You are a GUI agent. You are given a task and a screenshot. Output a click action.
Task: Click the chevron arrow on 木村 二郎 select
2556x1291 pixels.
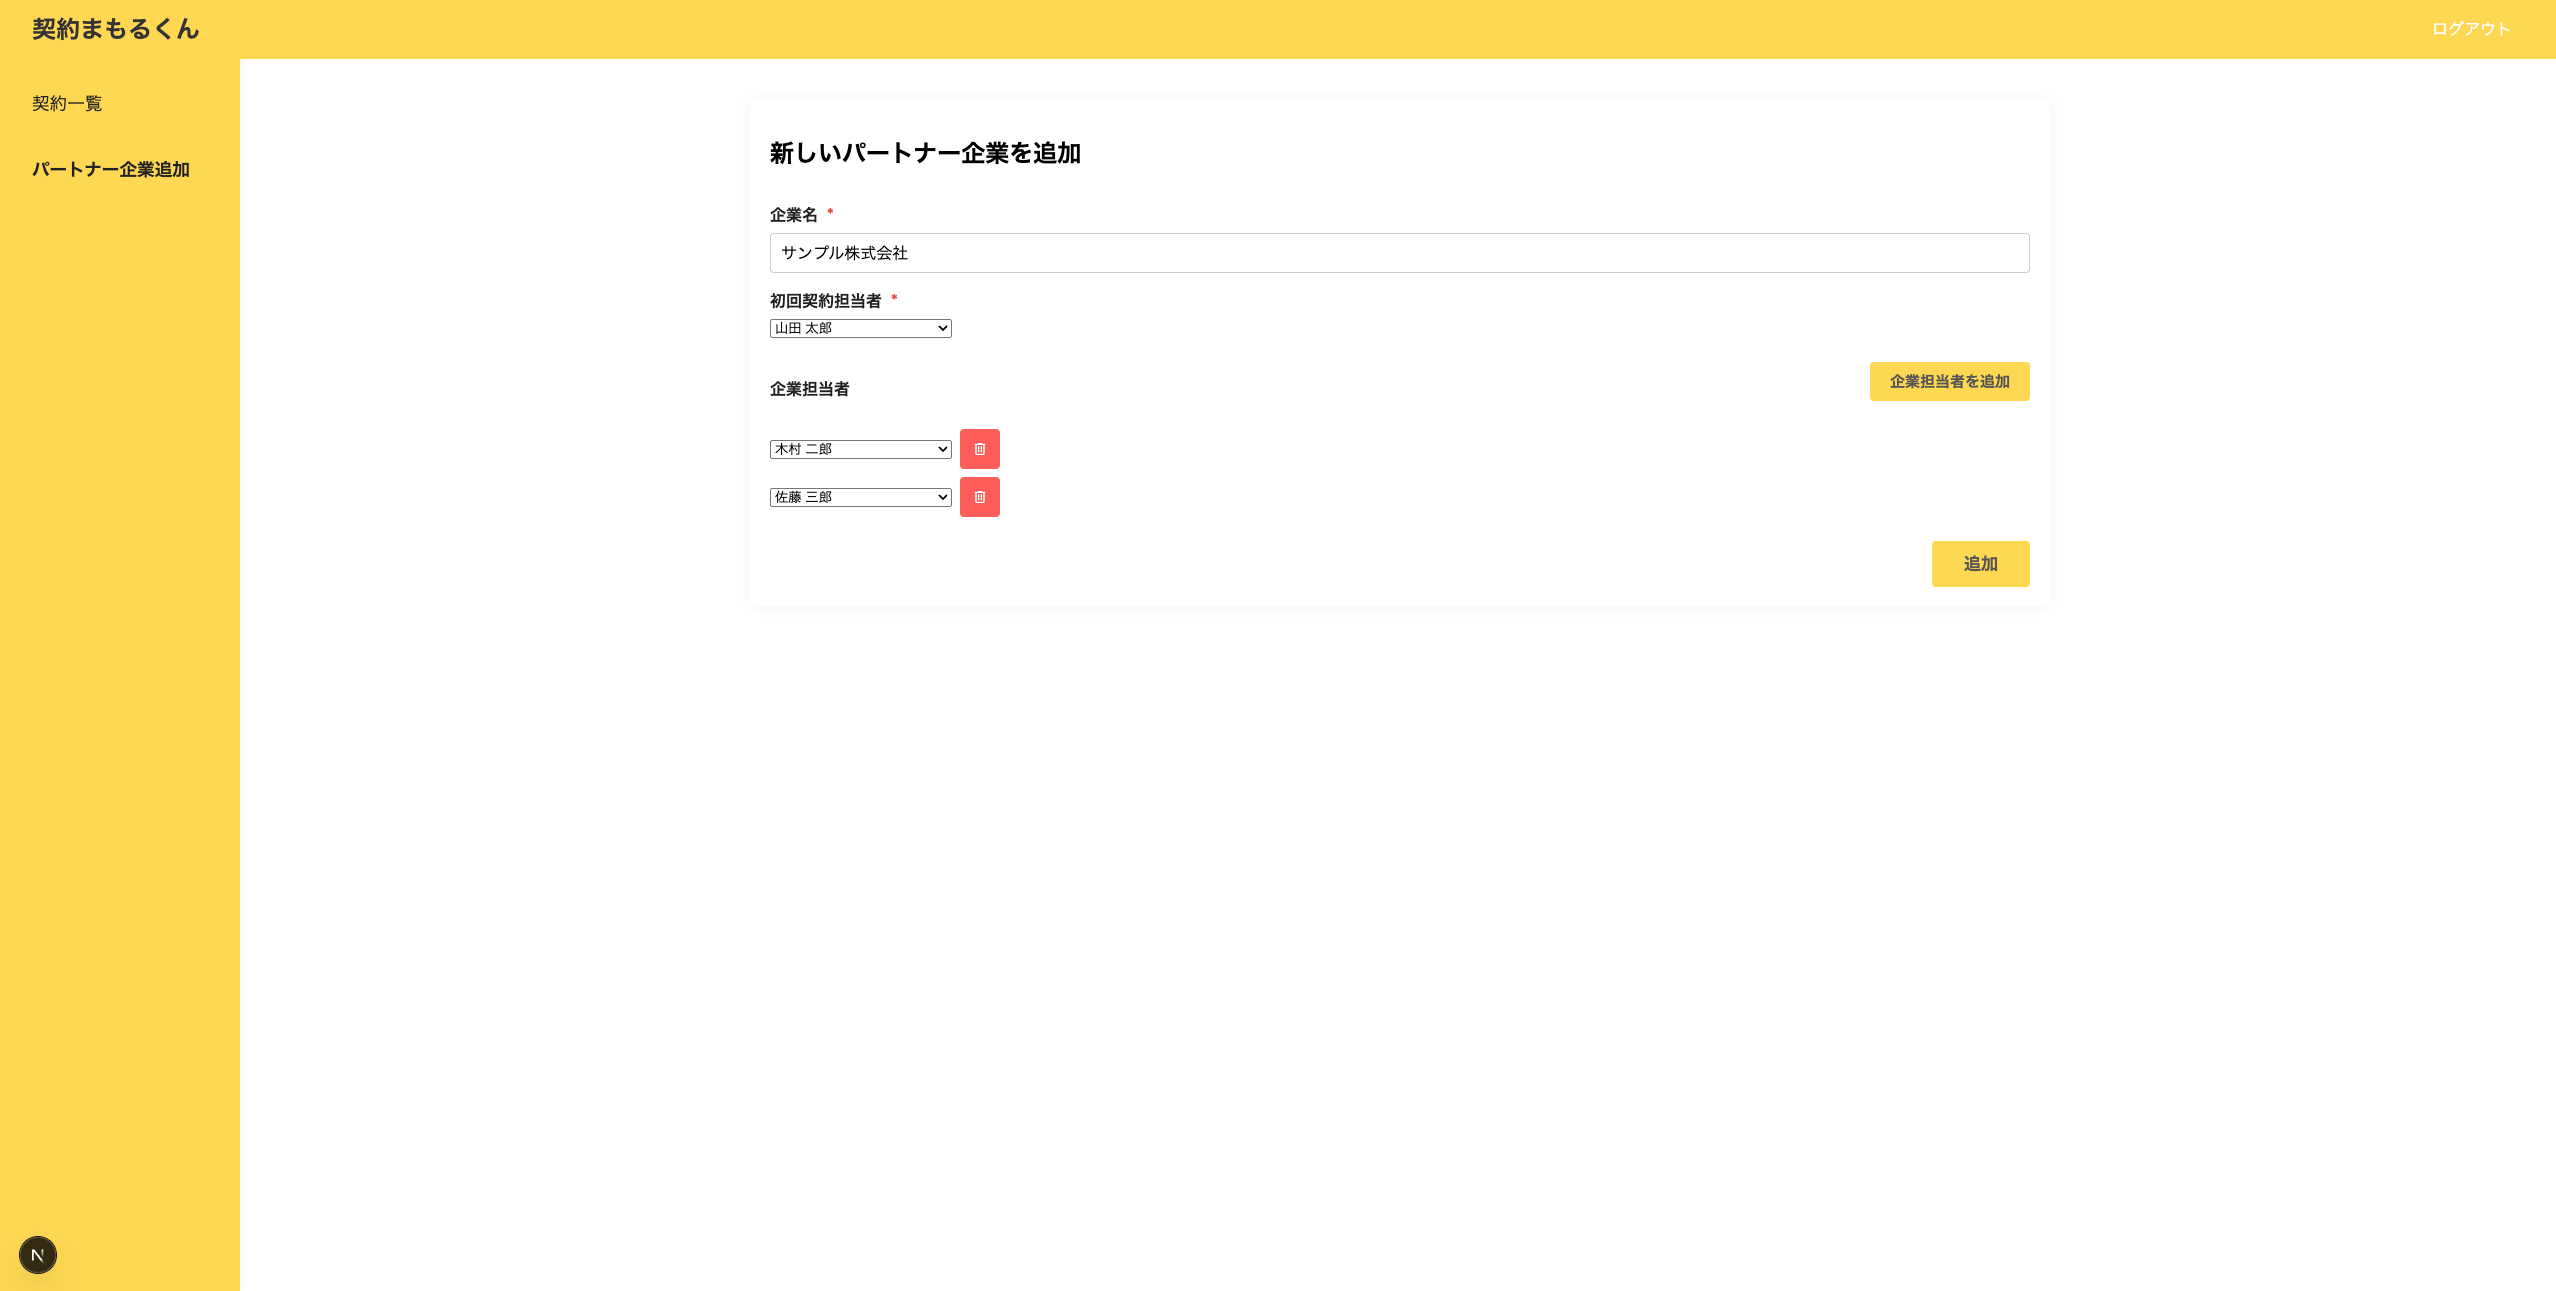click(x=942, y=449)
